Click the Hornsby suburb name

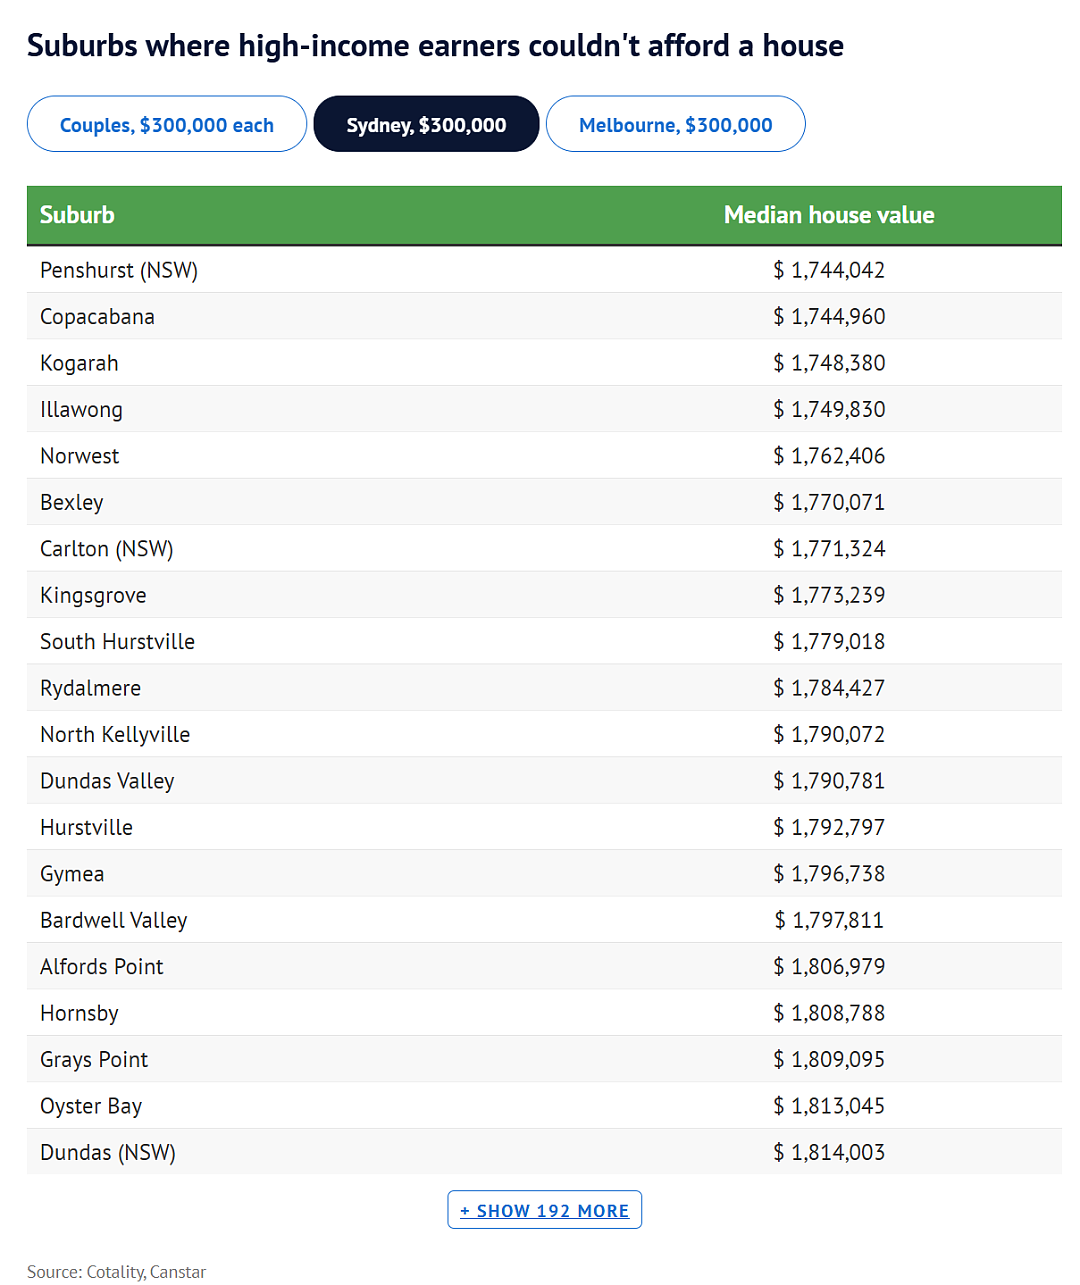point(79,1013)
